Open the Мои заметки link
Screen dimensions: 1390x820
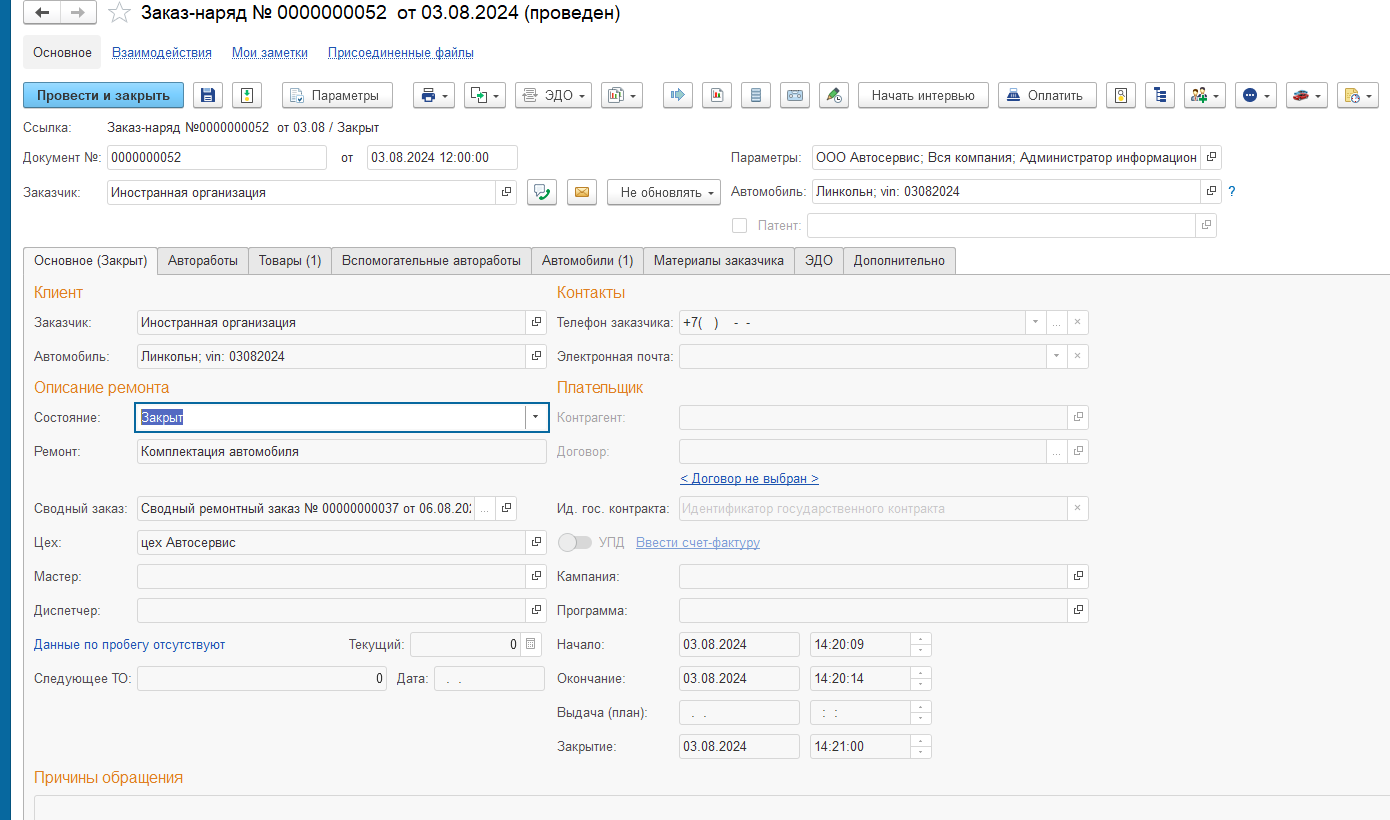coord(270,52)
